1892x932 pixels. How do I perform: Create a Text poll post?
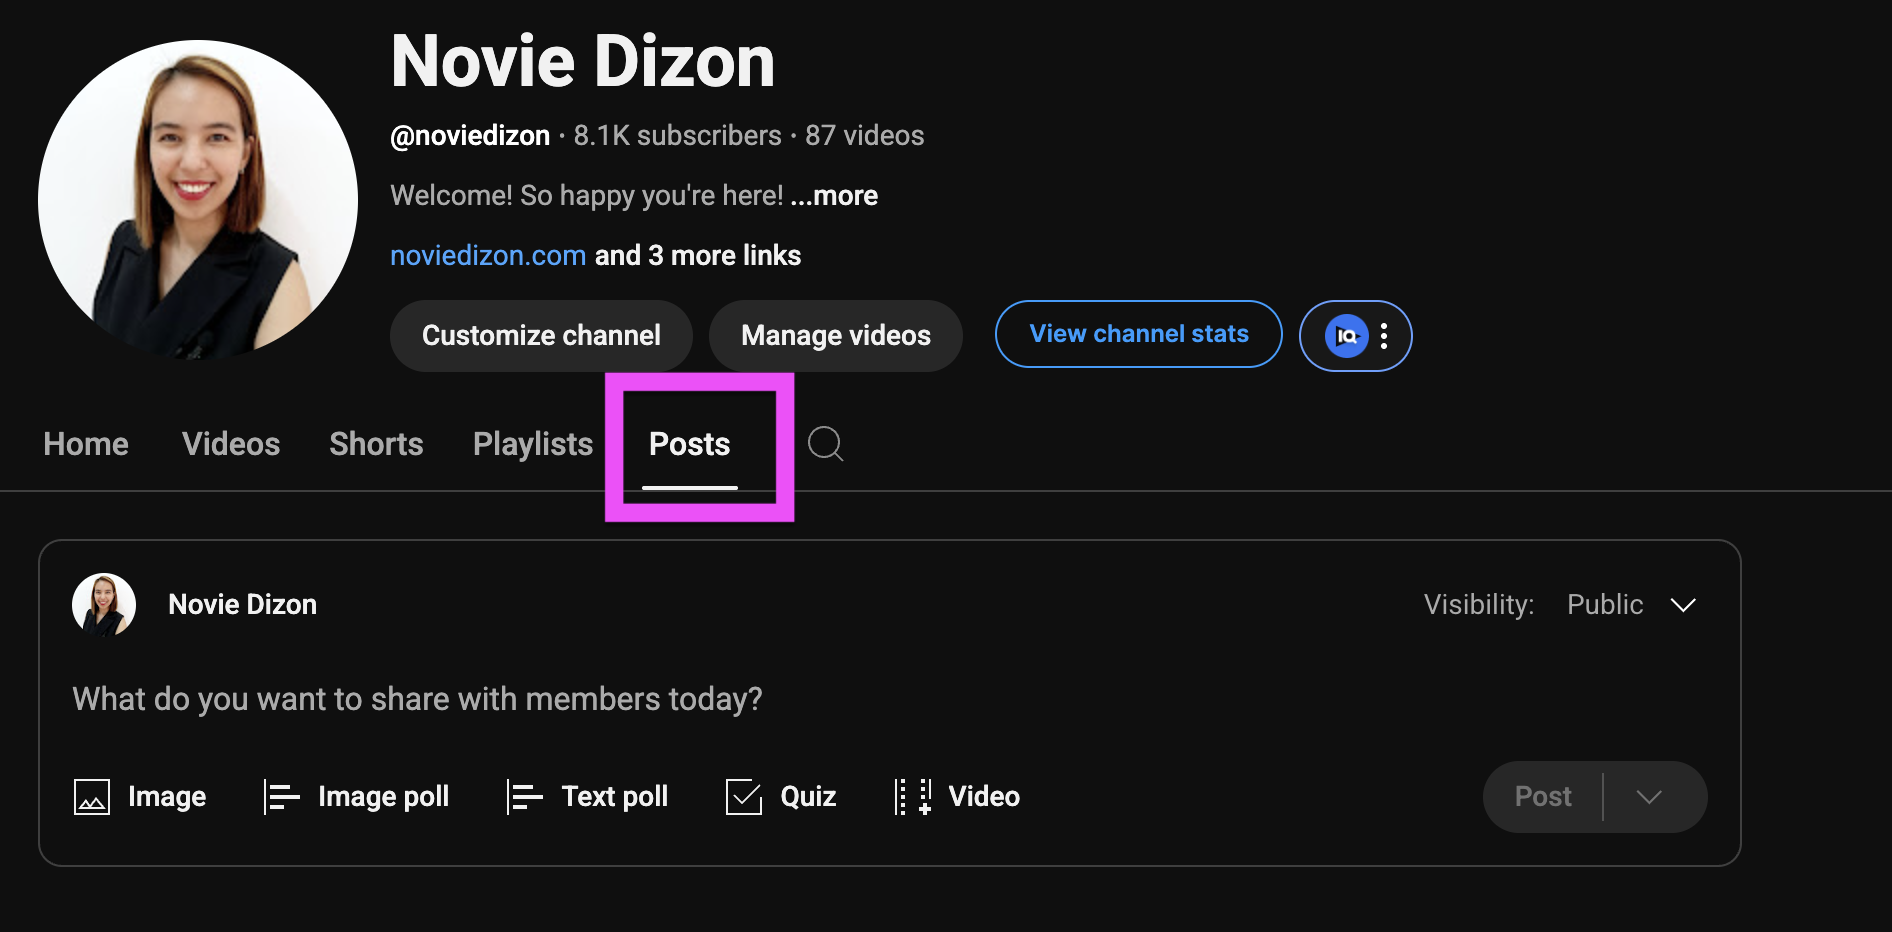point(587,797)
